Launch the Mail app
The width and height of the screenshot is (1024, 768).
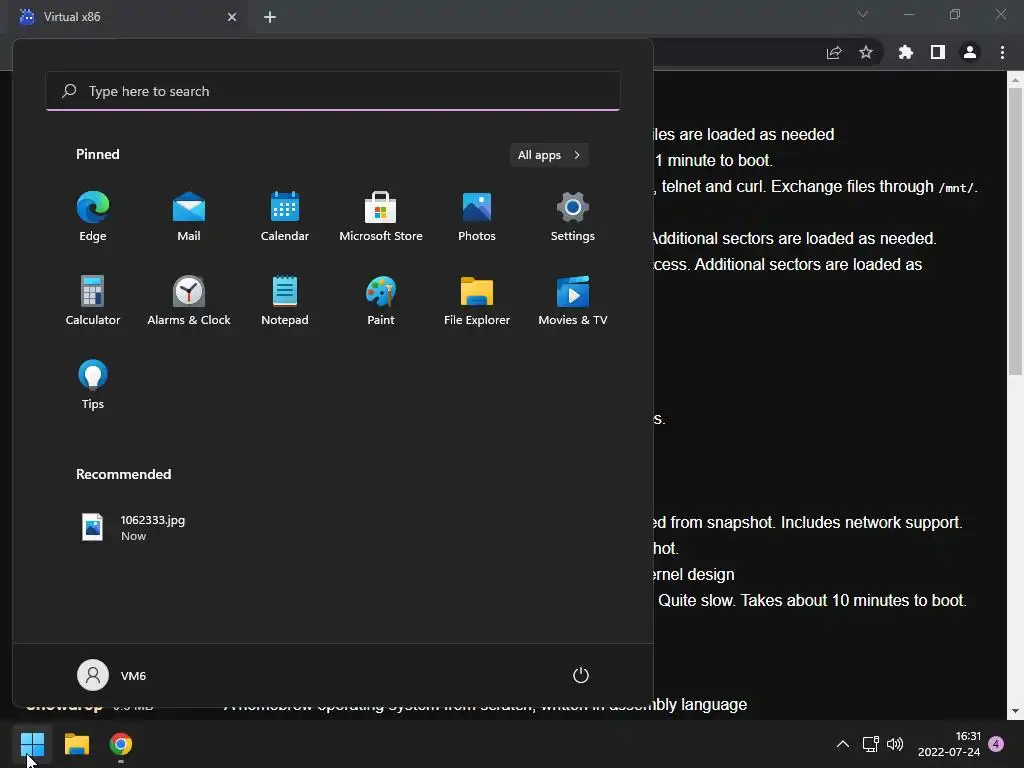[189, 217]
